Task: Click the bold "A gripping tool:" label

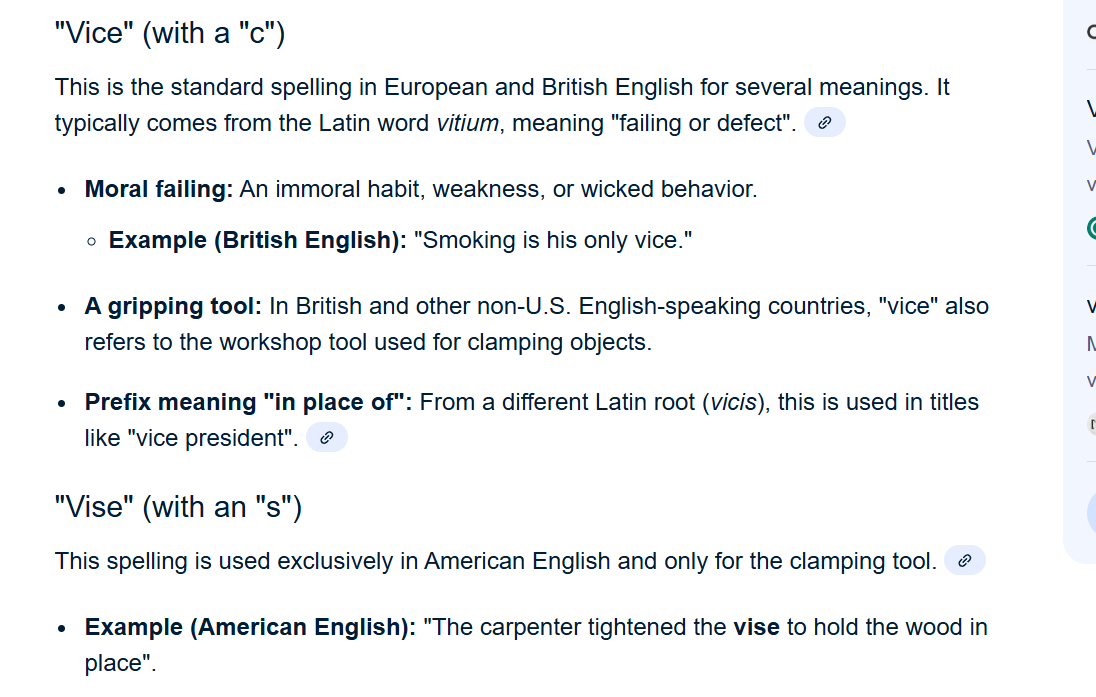Action: pyautogui.click(x=173, y=306)
